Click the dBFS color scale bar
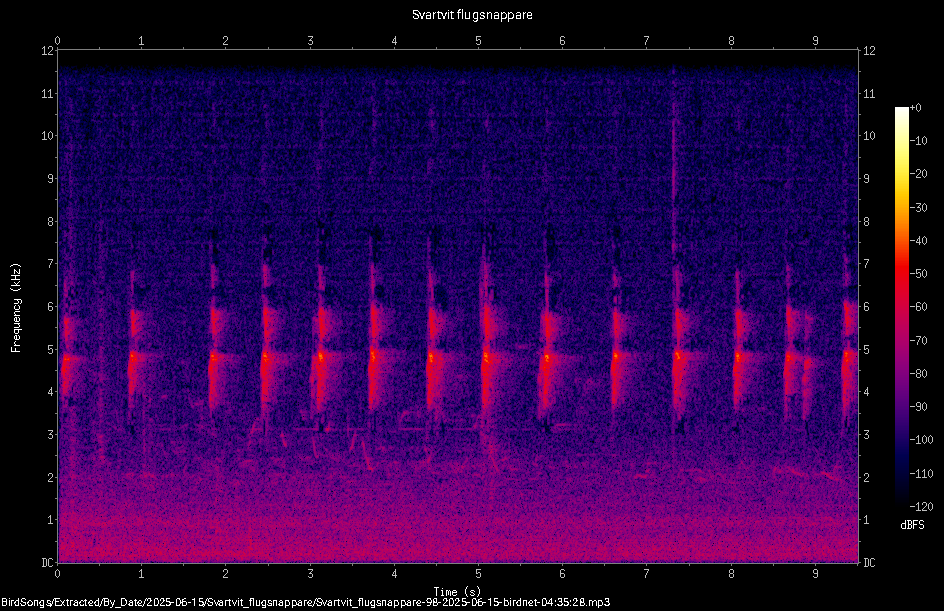944x611 pixels. coord(901,307)
